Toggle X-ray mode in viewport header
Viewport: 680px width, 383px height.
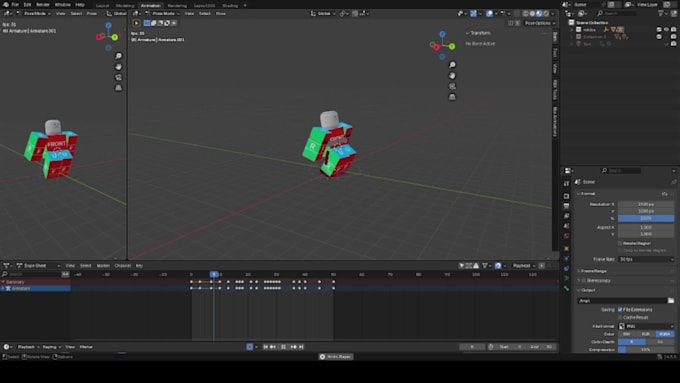pos(516,13)
